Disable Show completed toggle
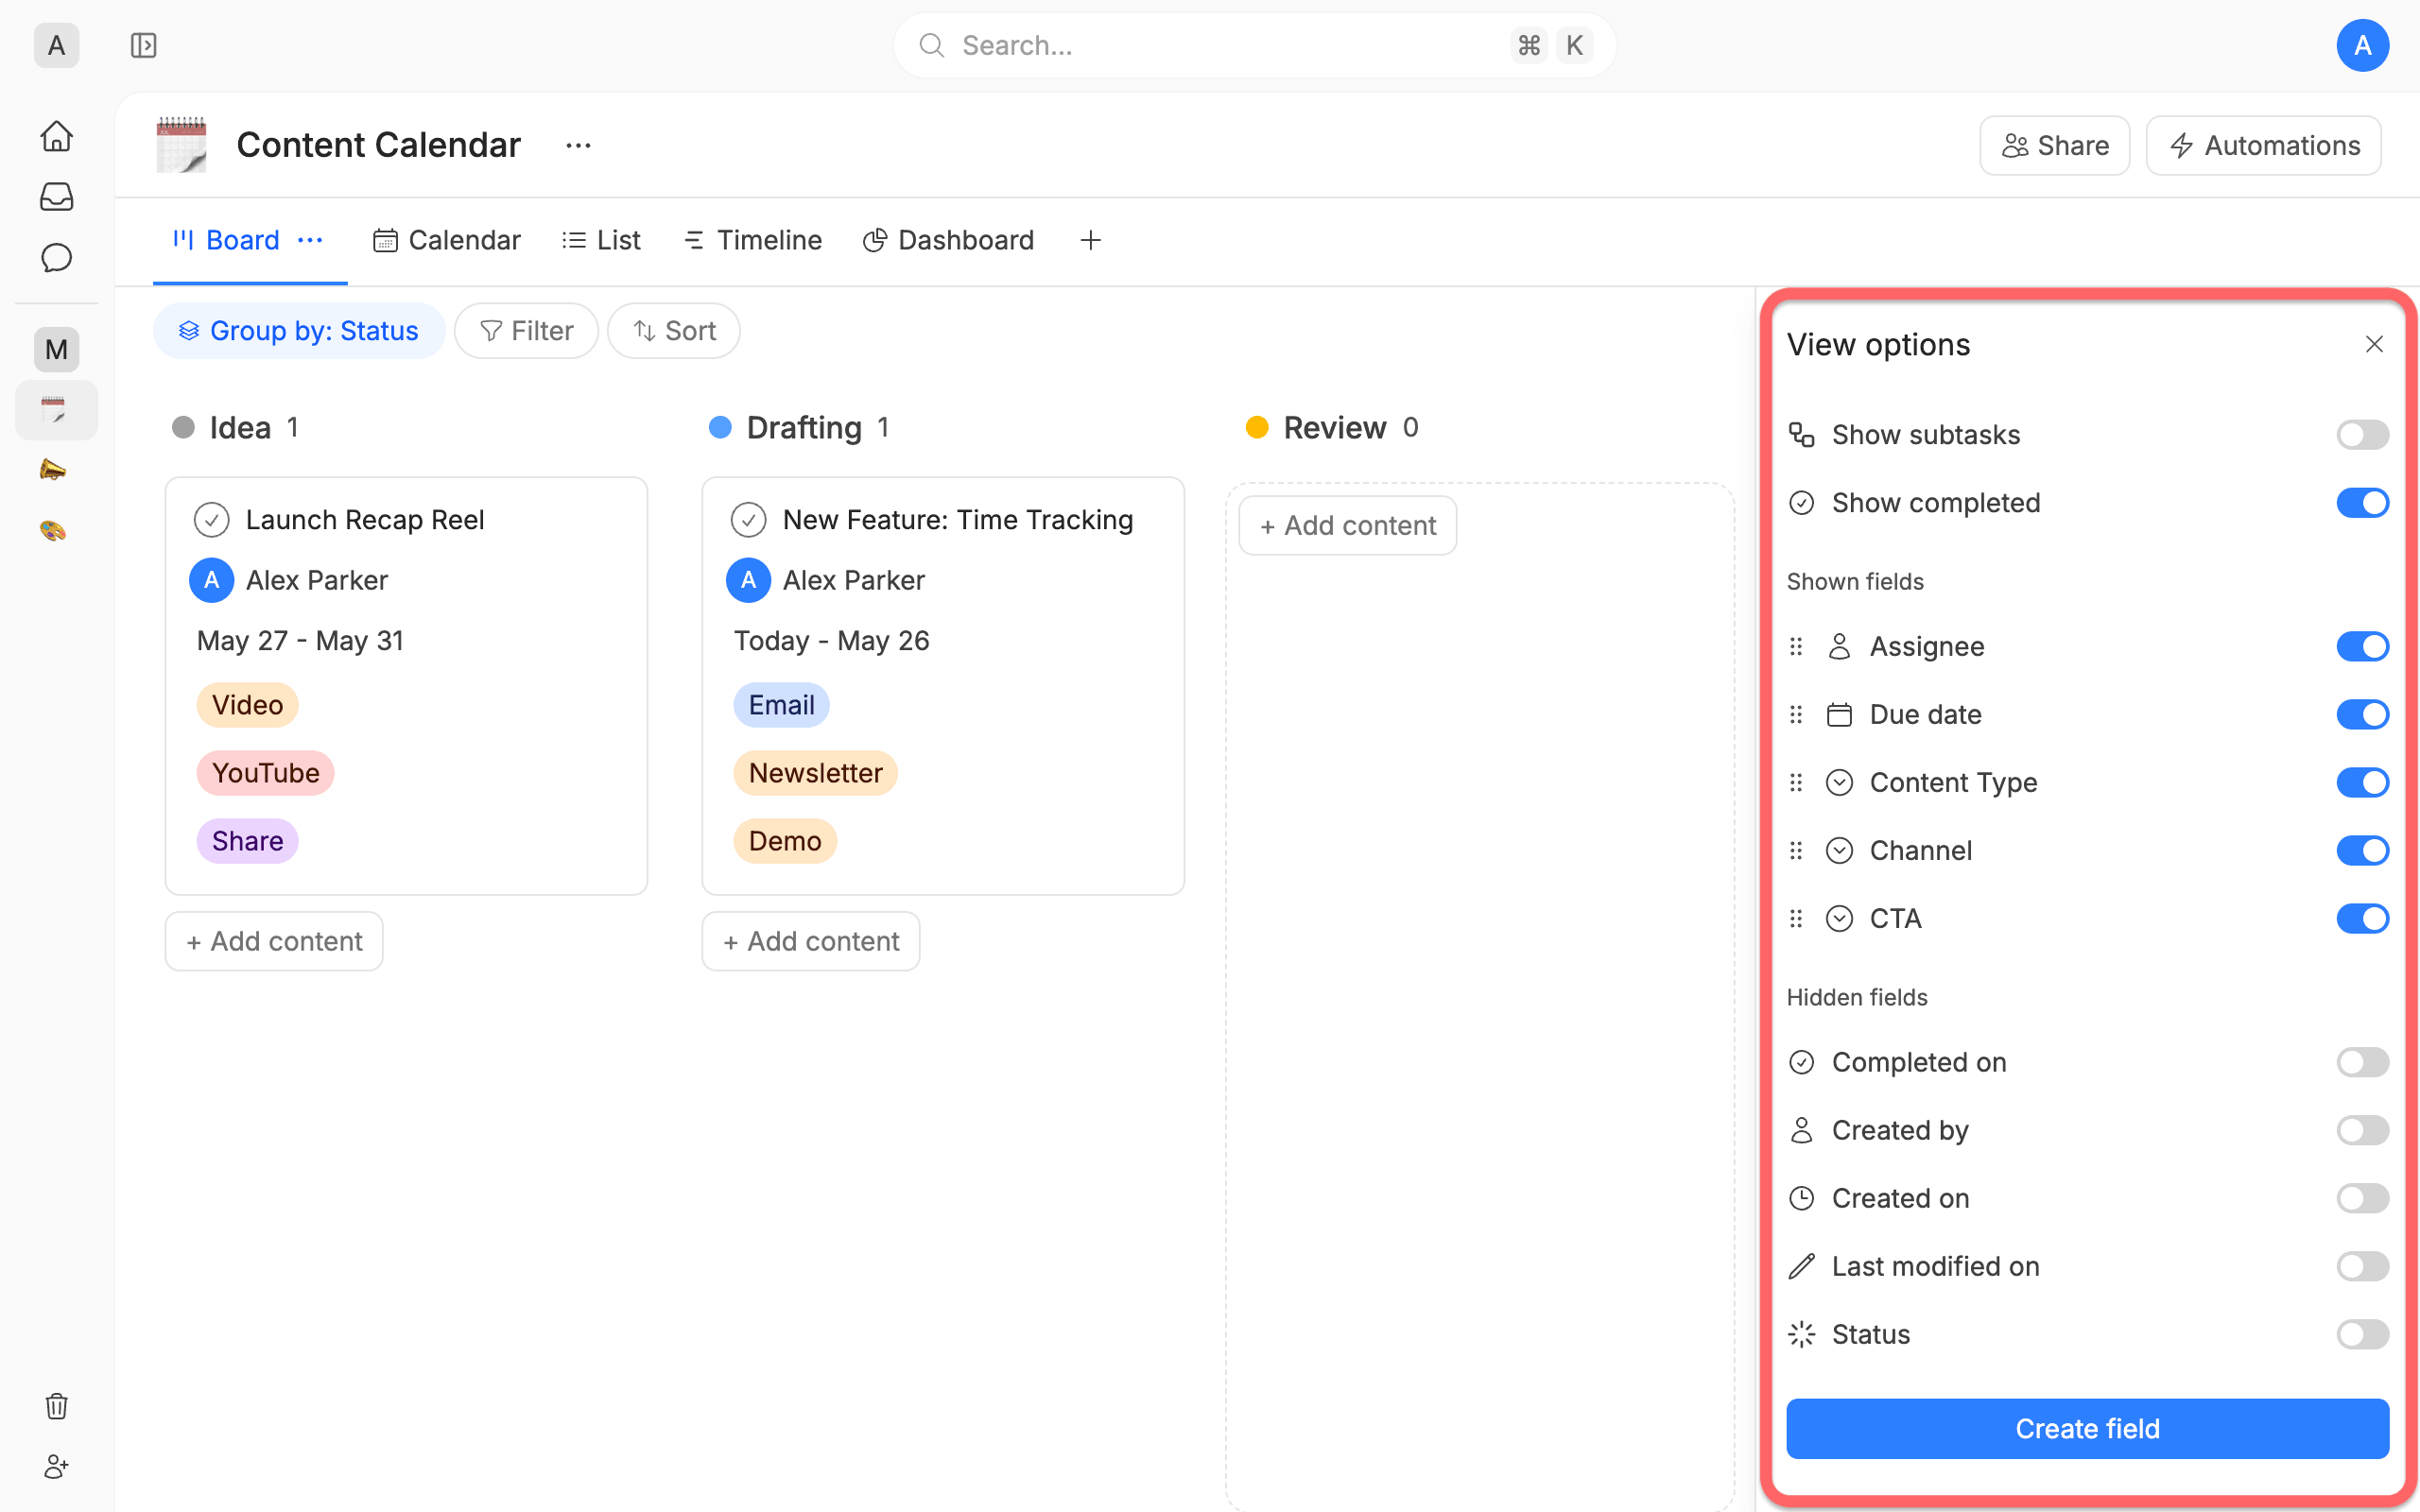 coord(2362,503)
